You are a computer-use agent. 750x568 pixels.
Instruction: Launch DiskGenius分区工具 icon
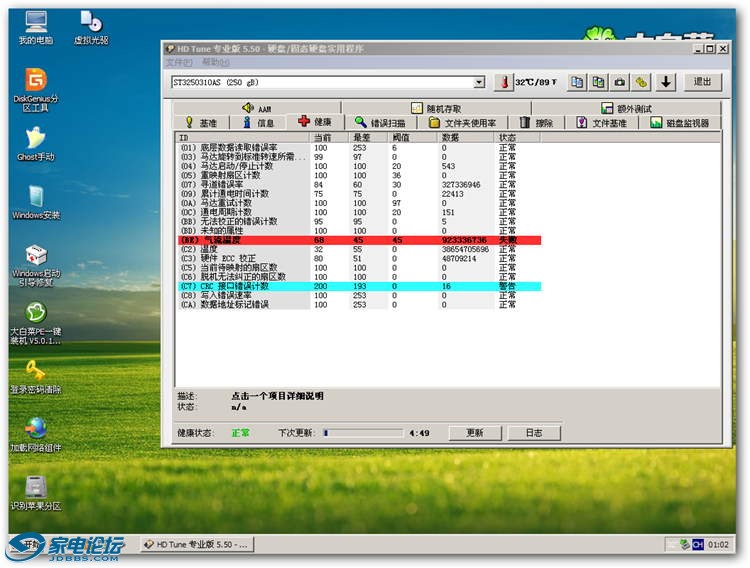click(36, 90)
